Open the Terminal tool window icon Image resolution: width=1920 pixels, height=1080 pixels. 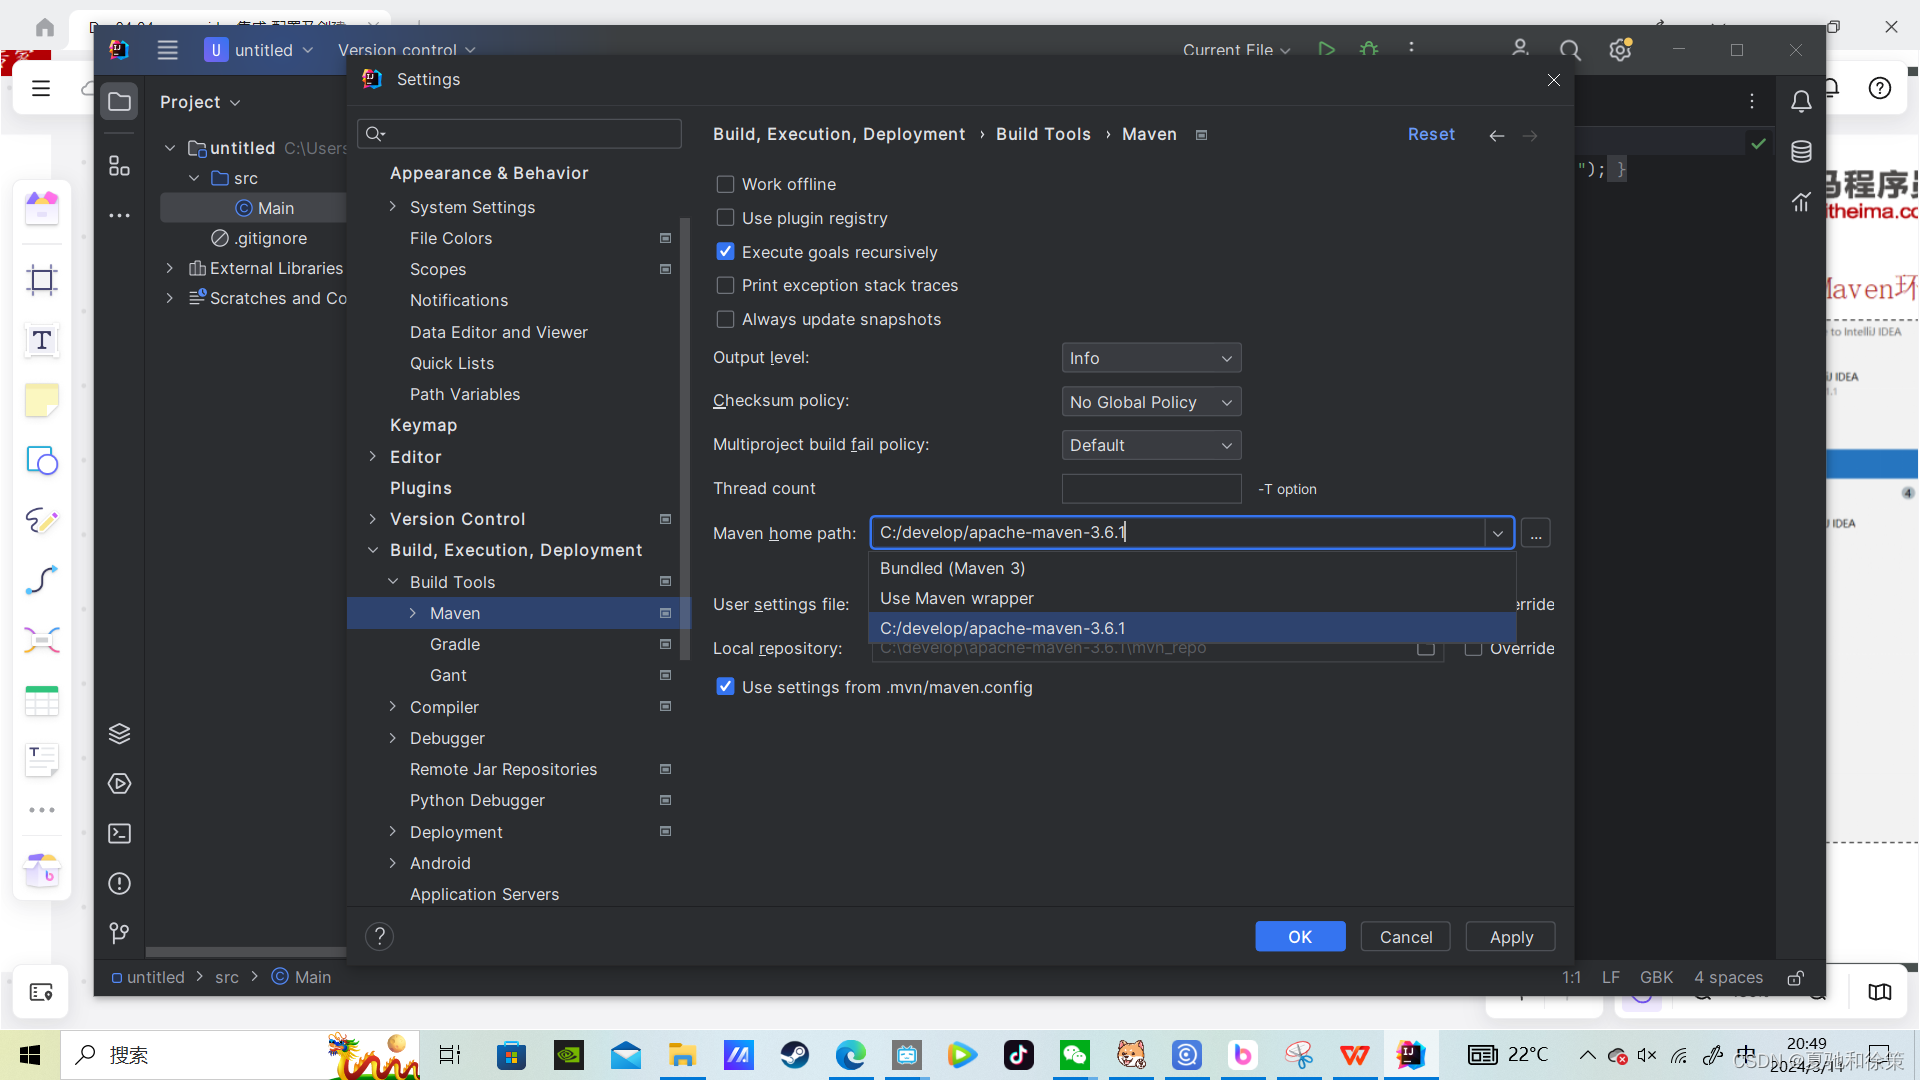point(119,833)
